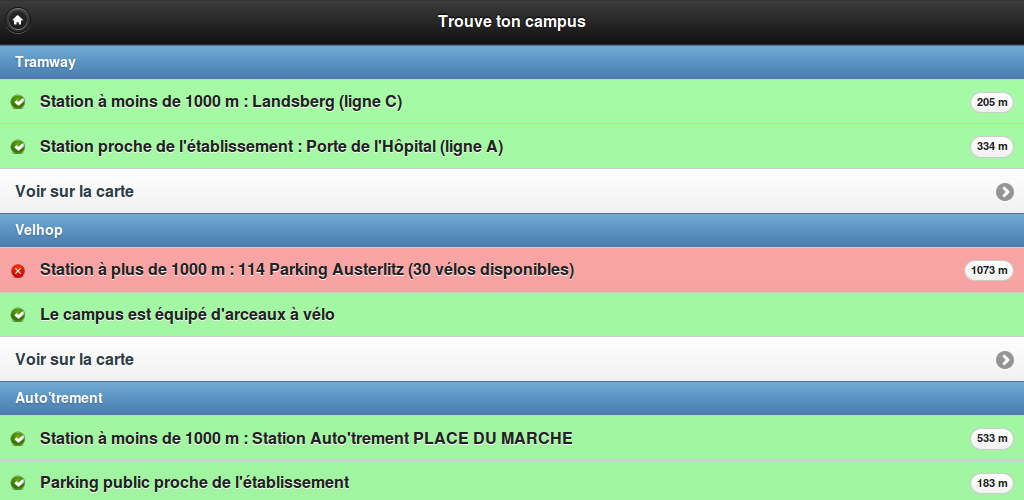The height and width of the screenshot is (500, 1024).
Task: Open Voir sur la carte under Velhop
Action: pos(75,359)
